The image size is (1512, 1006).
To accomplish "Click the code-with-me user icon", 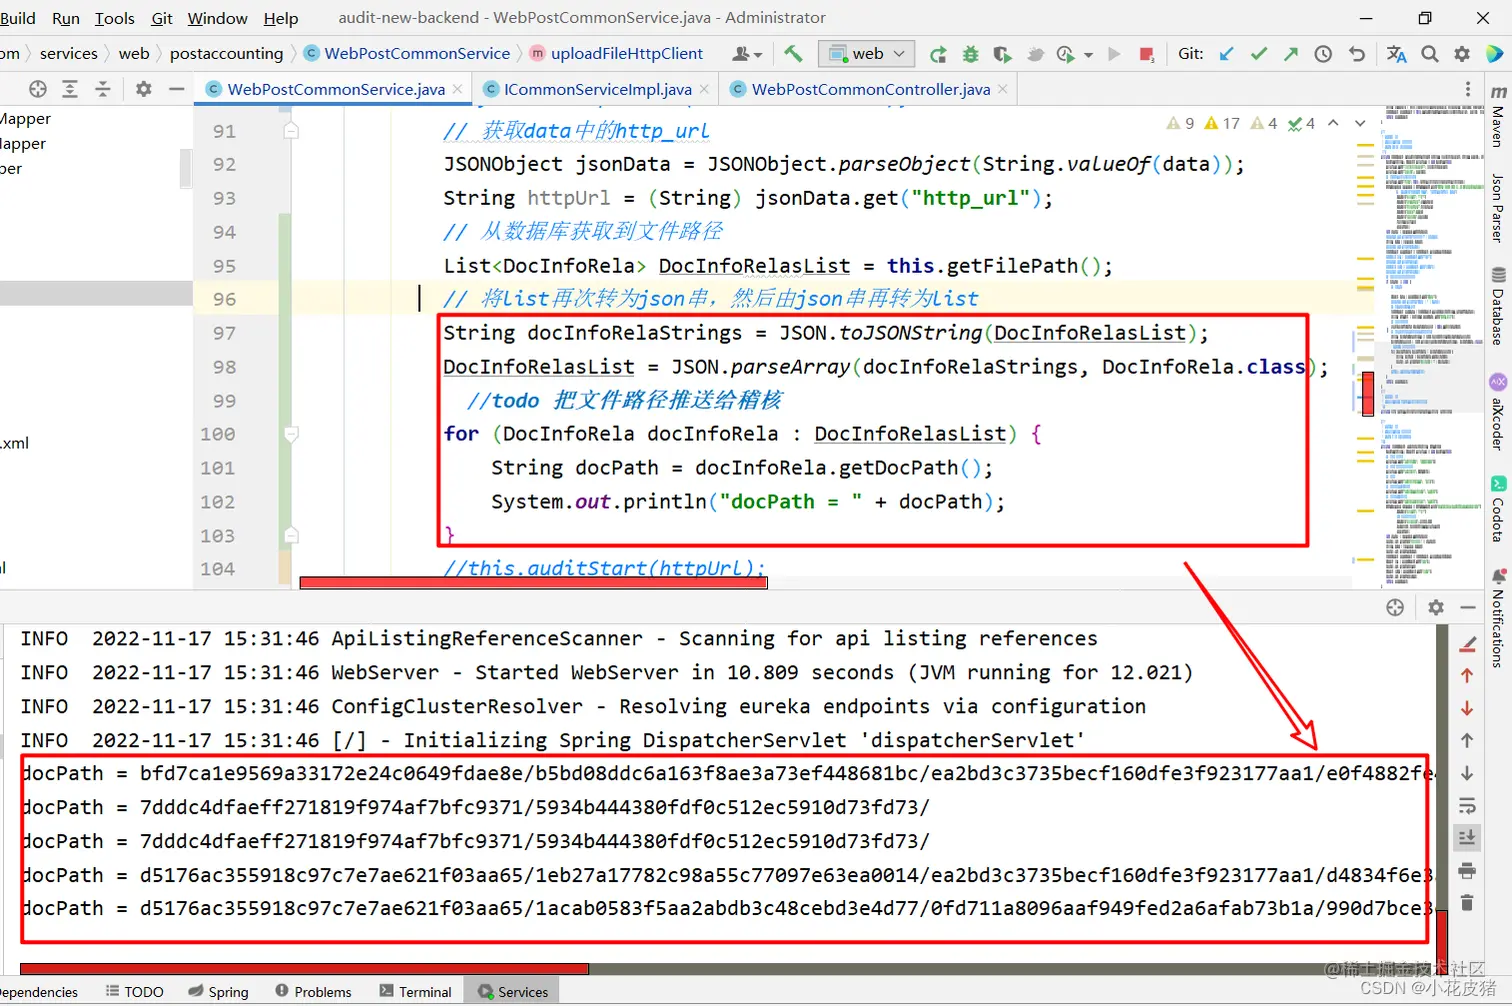I will click(x=747, y=54).
